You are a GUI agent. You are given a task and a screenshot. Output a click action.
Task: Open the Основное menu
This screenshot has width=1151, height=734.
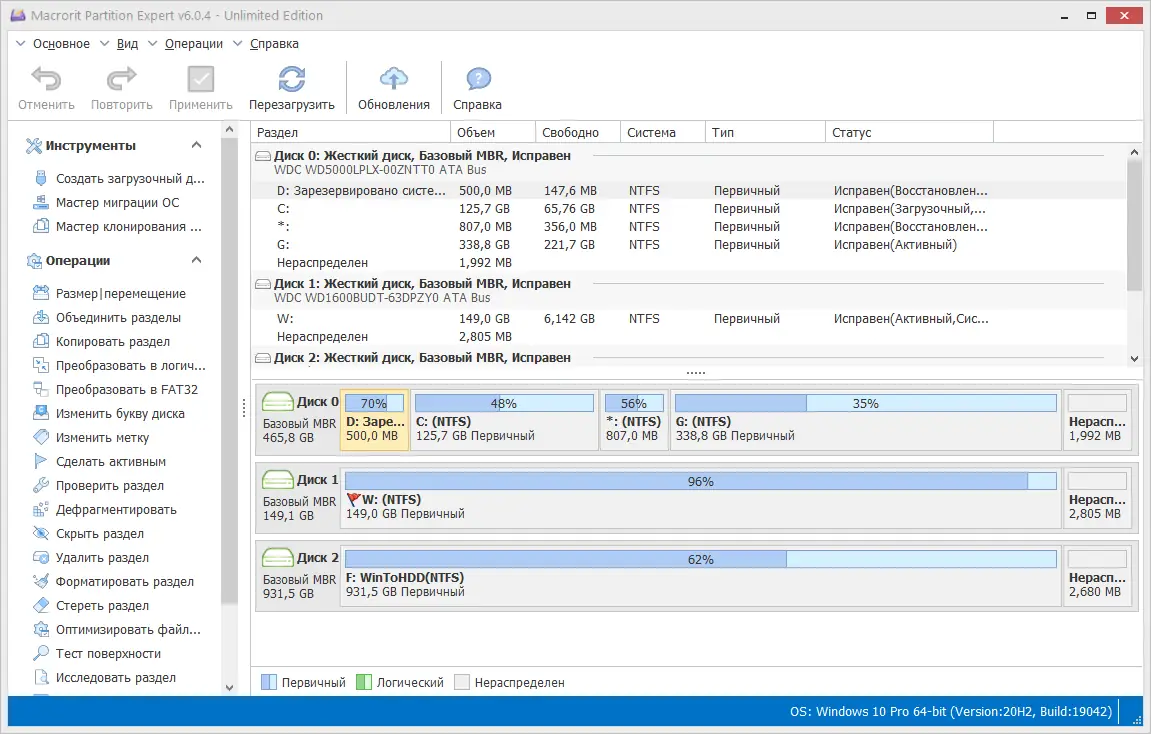[64, 43]
